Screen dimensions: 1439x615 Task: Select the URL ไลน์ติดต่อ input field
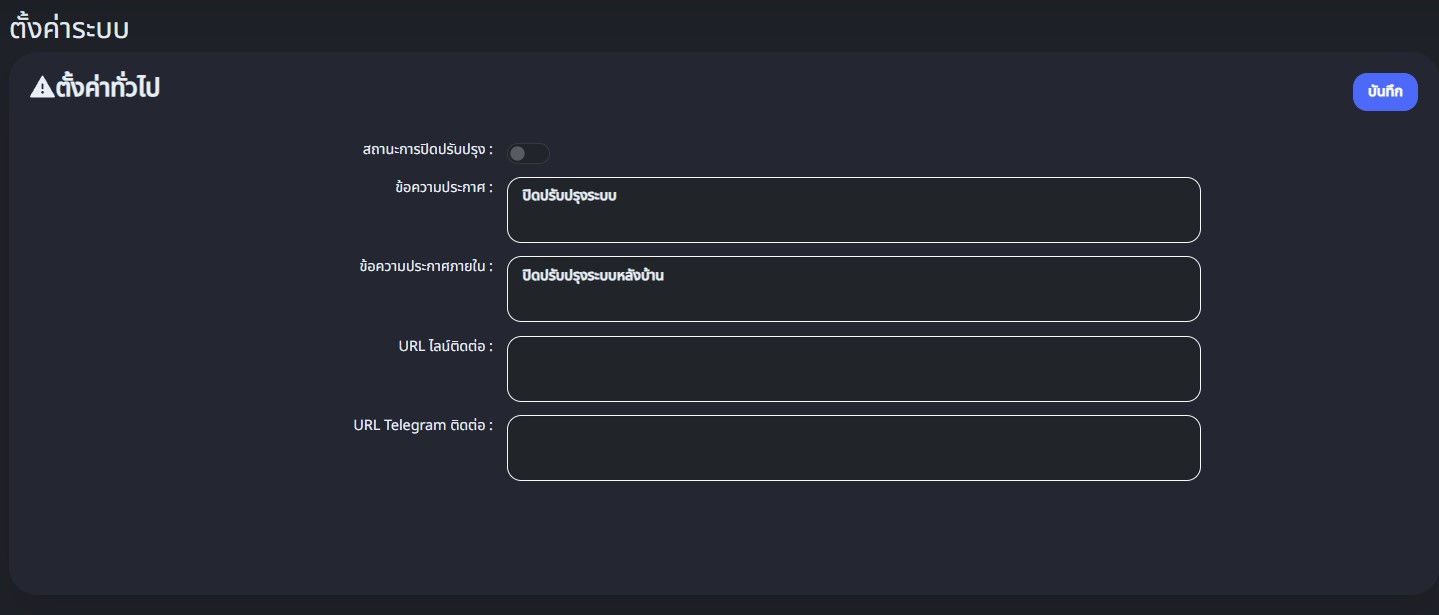(853, 369)
